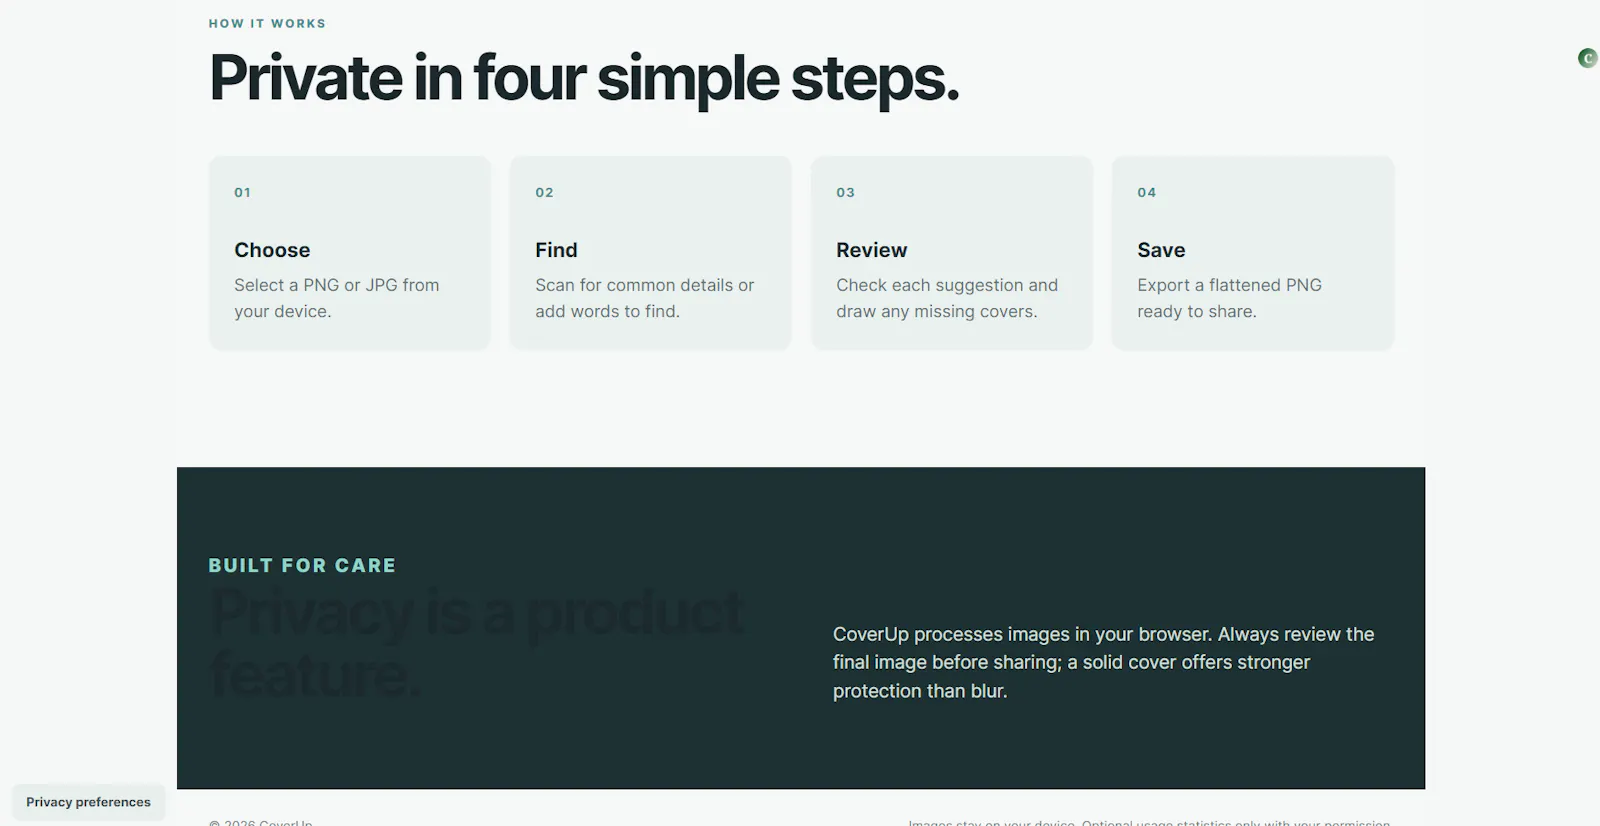1600x826 pixels.
Task: Click 'Select a PNG or JPG' description
Action: pos(337,298)
